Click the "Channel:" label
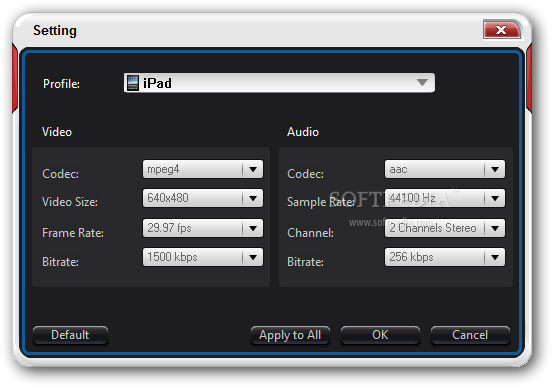The height and width of the screenshot is (387, 552). tap(310, 233)
